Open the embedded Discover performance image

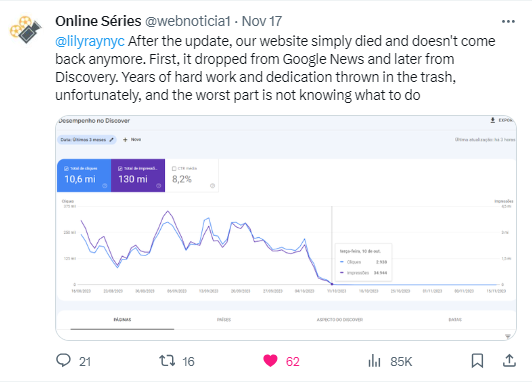tap(286, 228)
